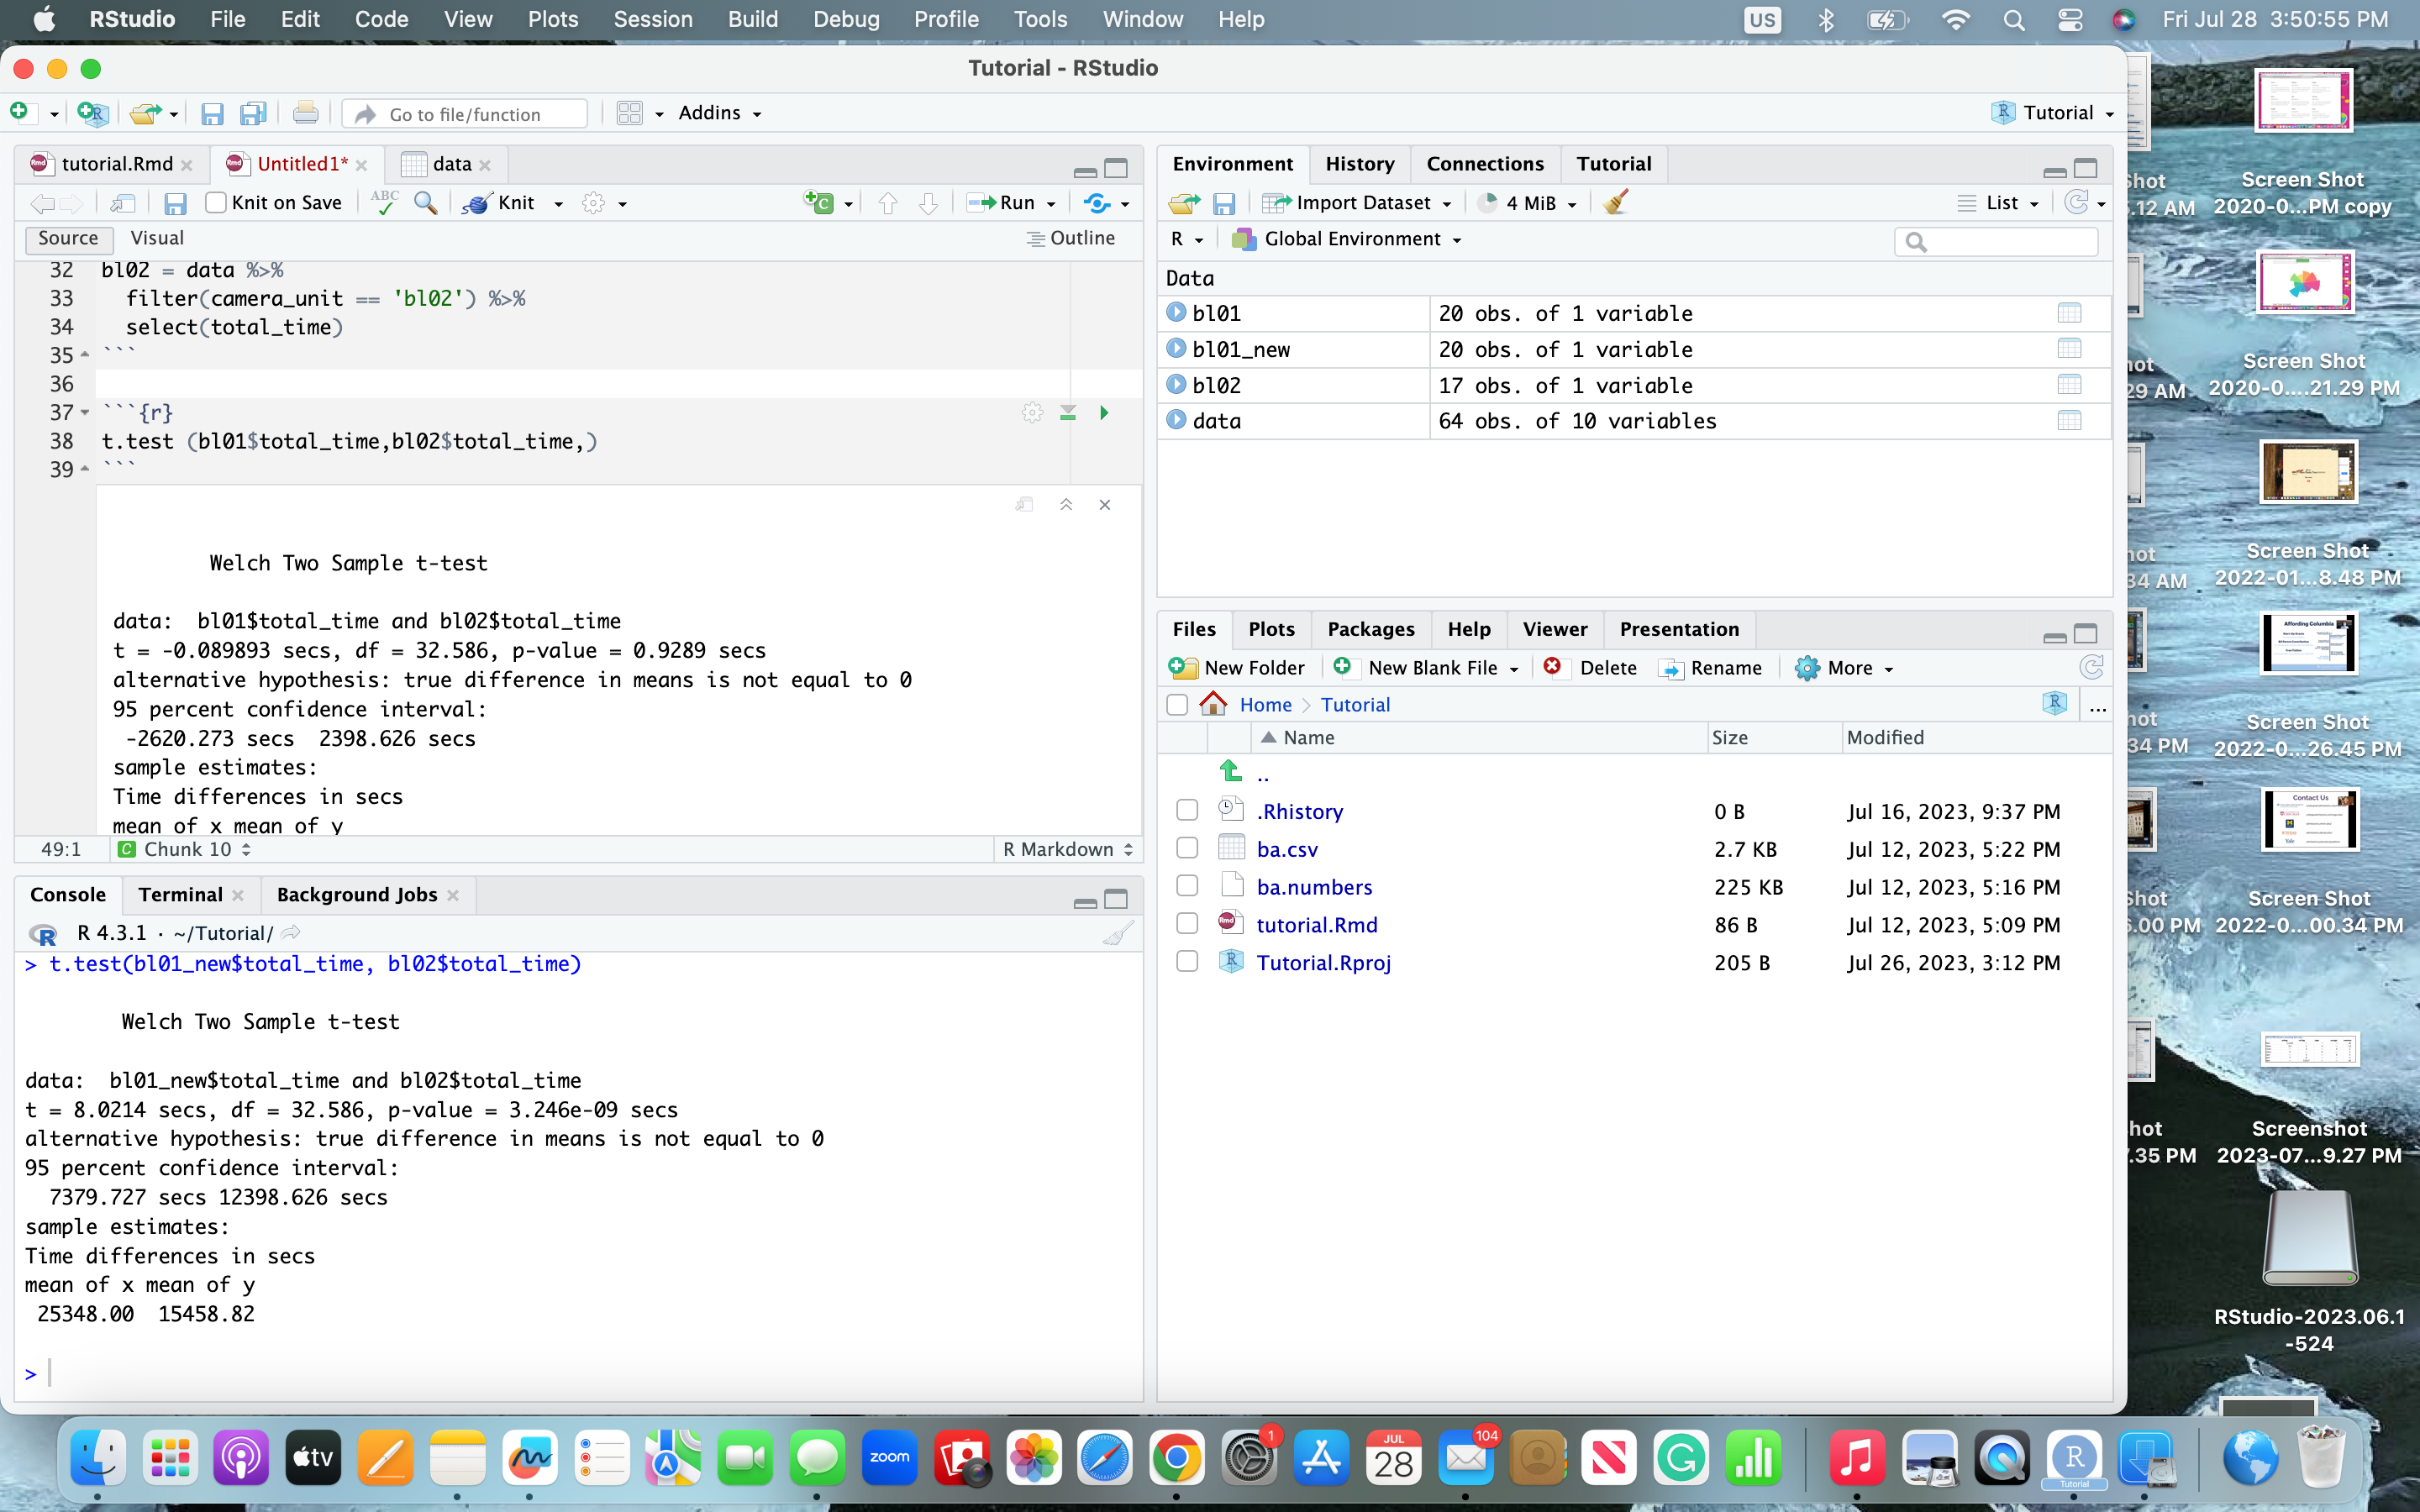This screenshot has height=1512, width=2420.
Task: Open the Import Dataset dropdown
Action: [1357, 203]
